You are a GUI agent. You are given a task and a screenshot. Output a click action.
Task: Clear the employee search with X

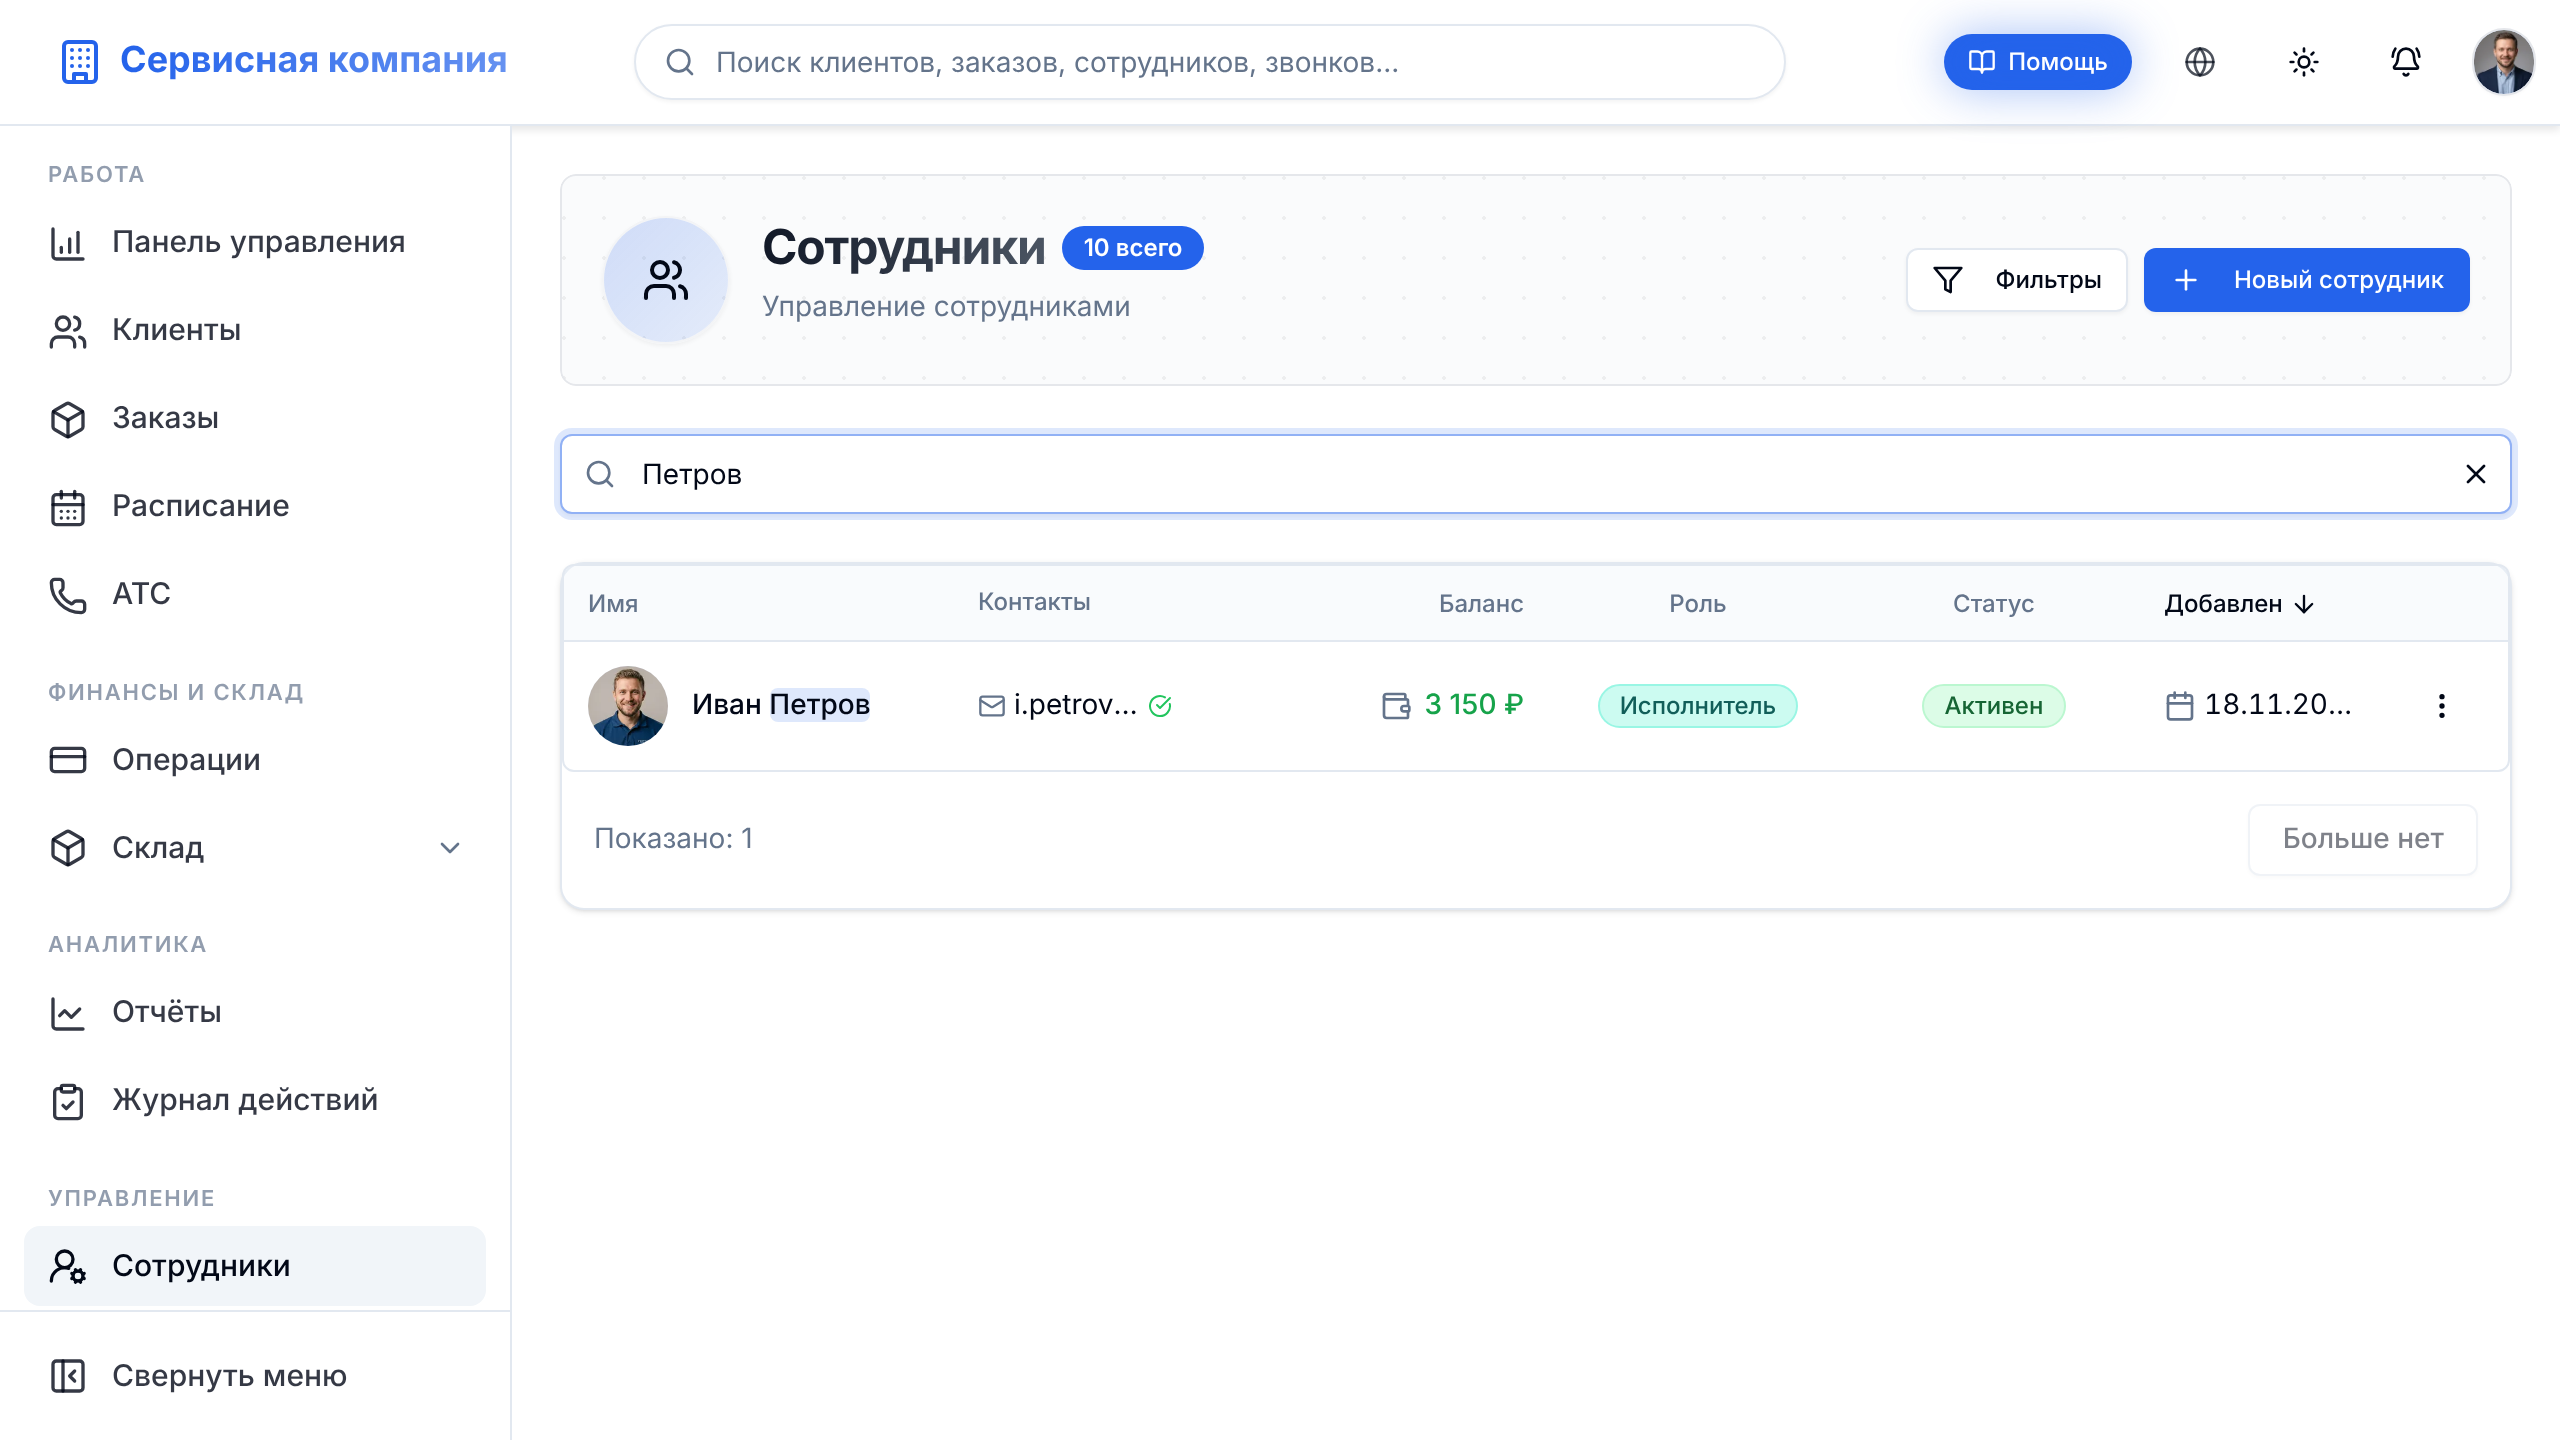[2475, 474]
